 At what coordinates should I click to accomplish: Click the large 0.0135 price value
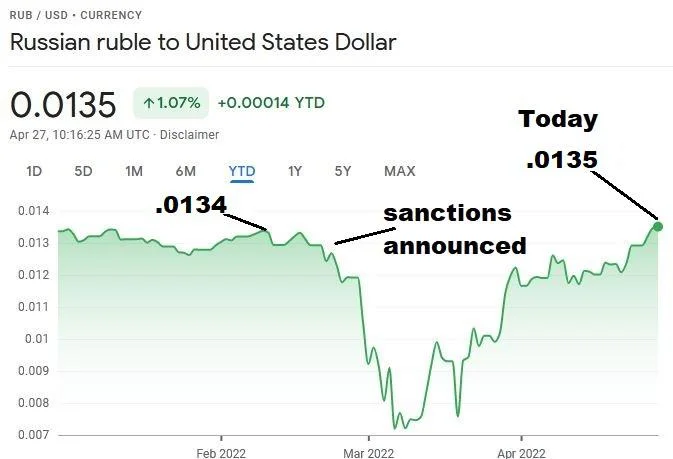[x=63, y=104]
